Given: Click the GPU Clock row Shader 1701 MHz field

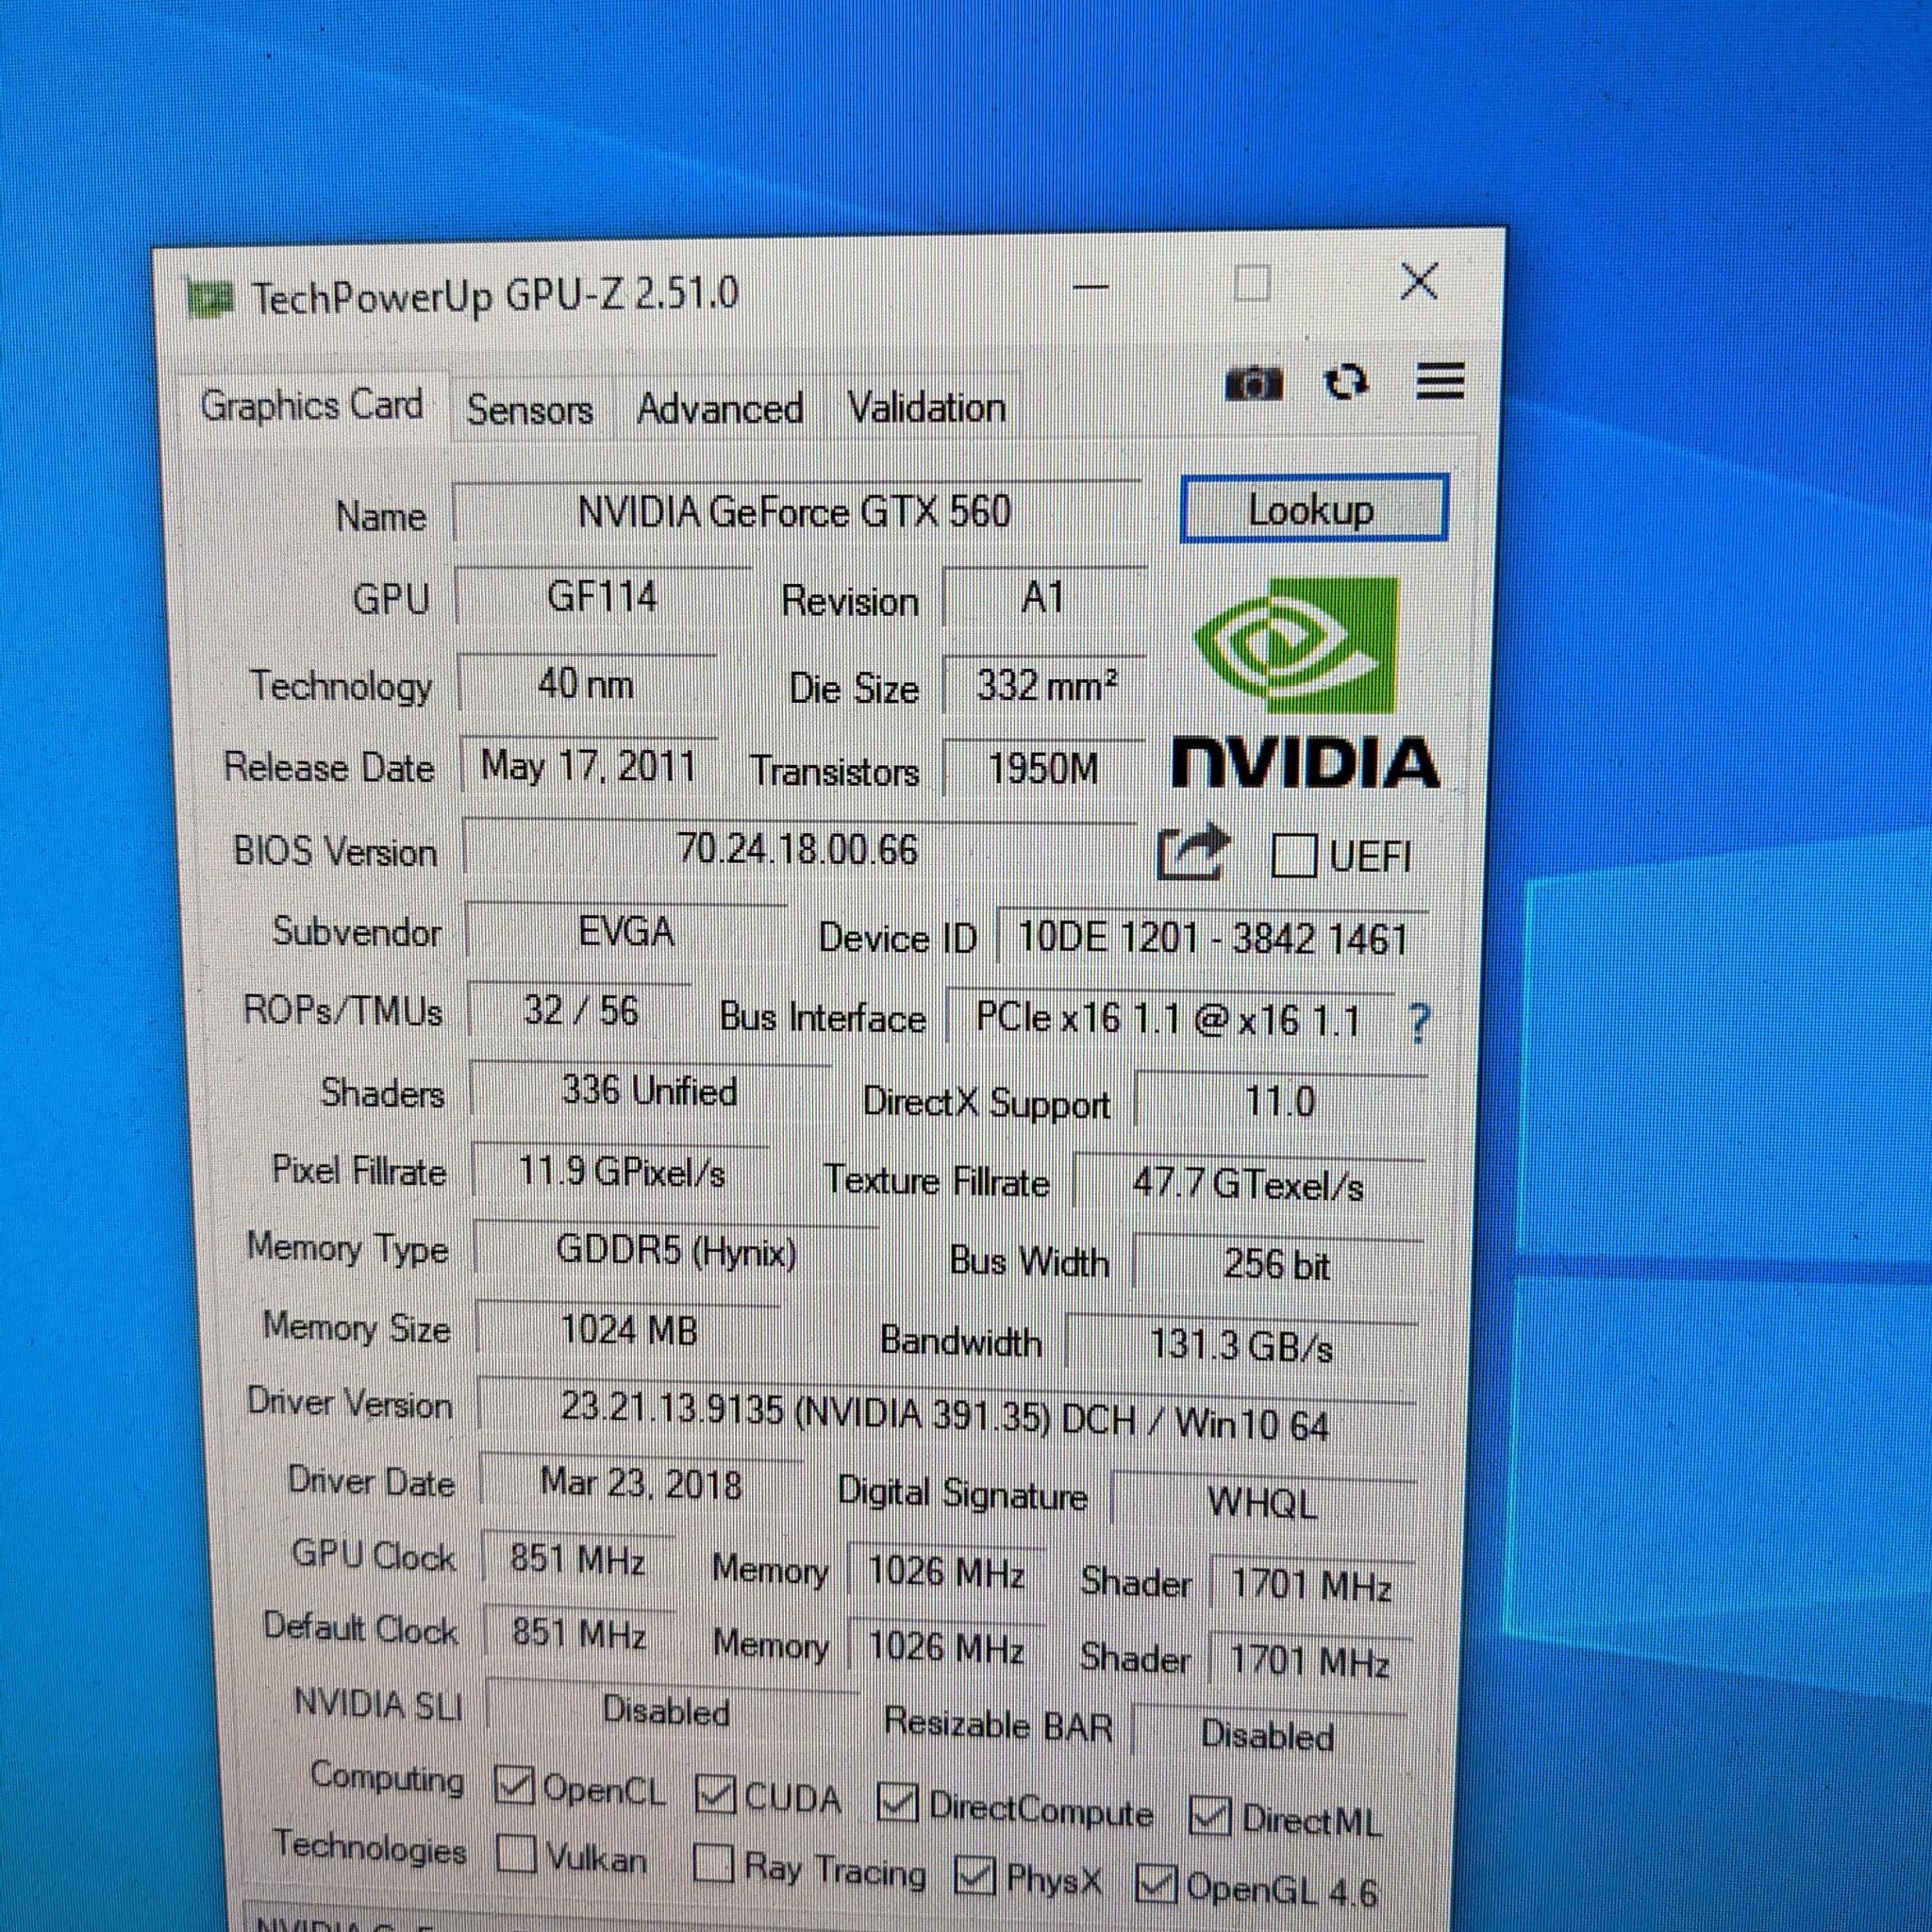Looking at the screenshot, I should point(1311,1584).
